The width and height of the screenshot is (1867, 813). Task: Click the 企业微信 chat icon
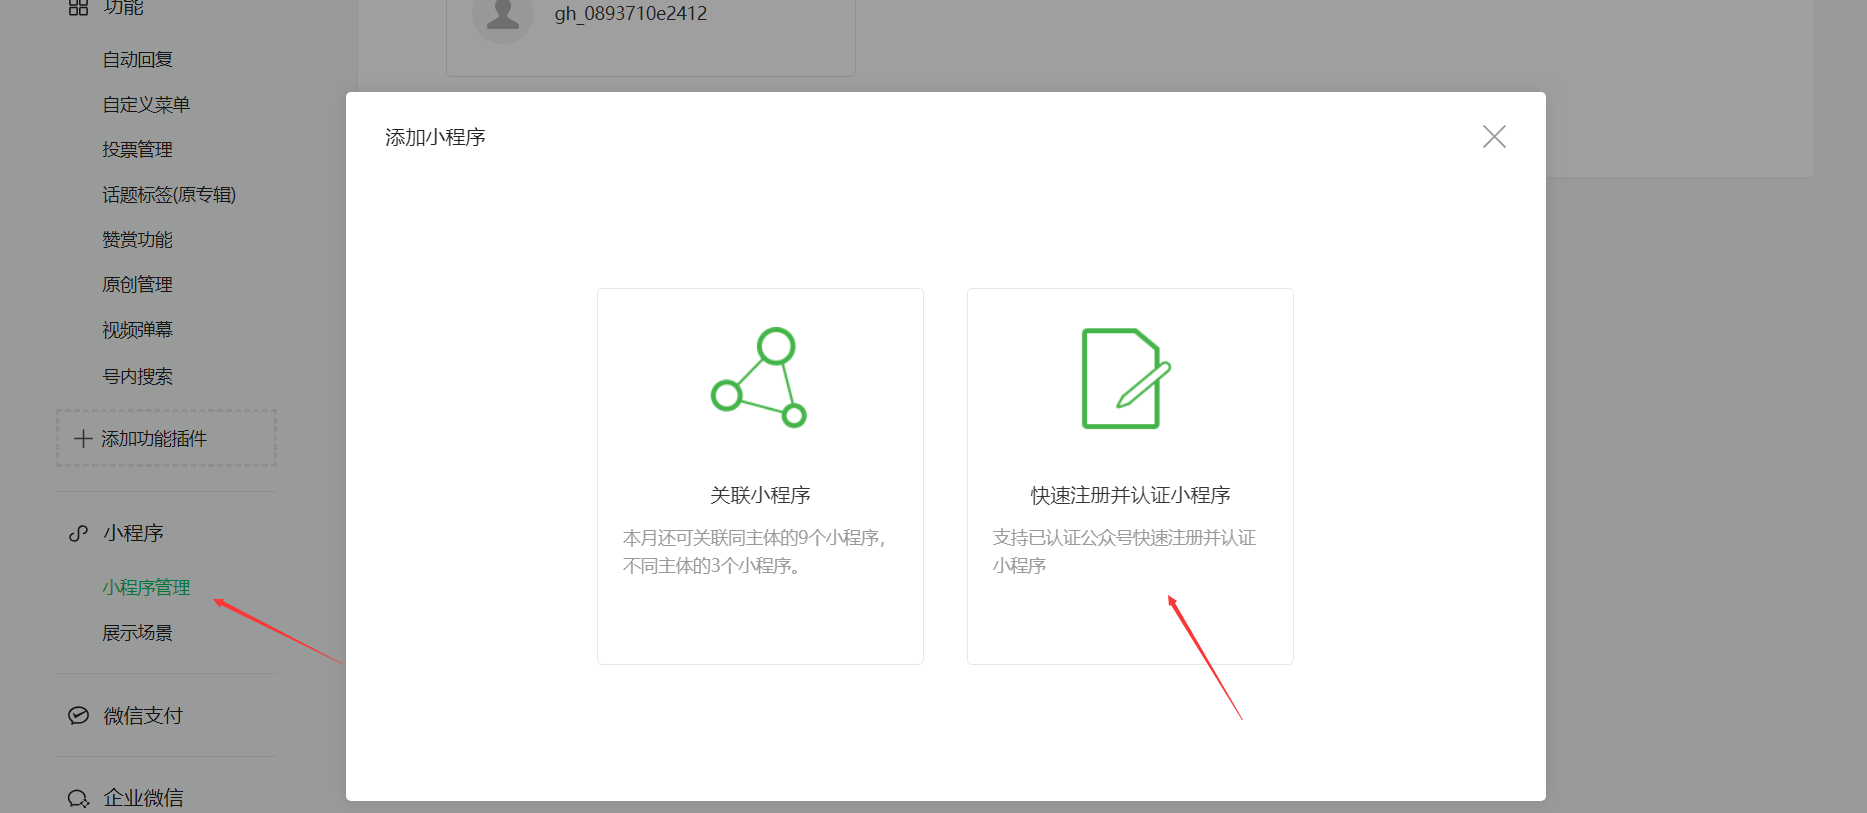(x=78, y=798)
